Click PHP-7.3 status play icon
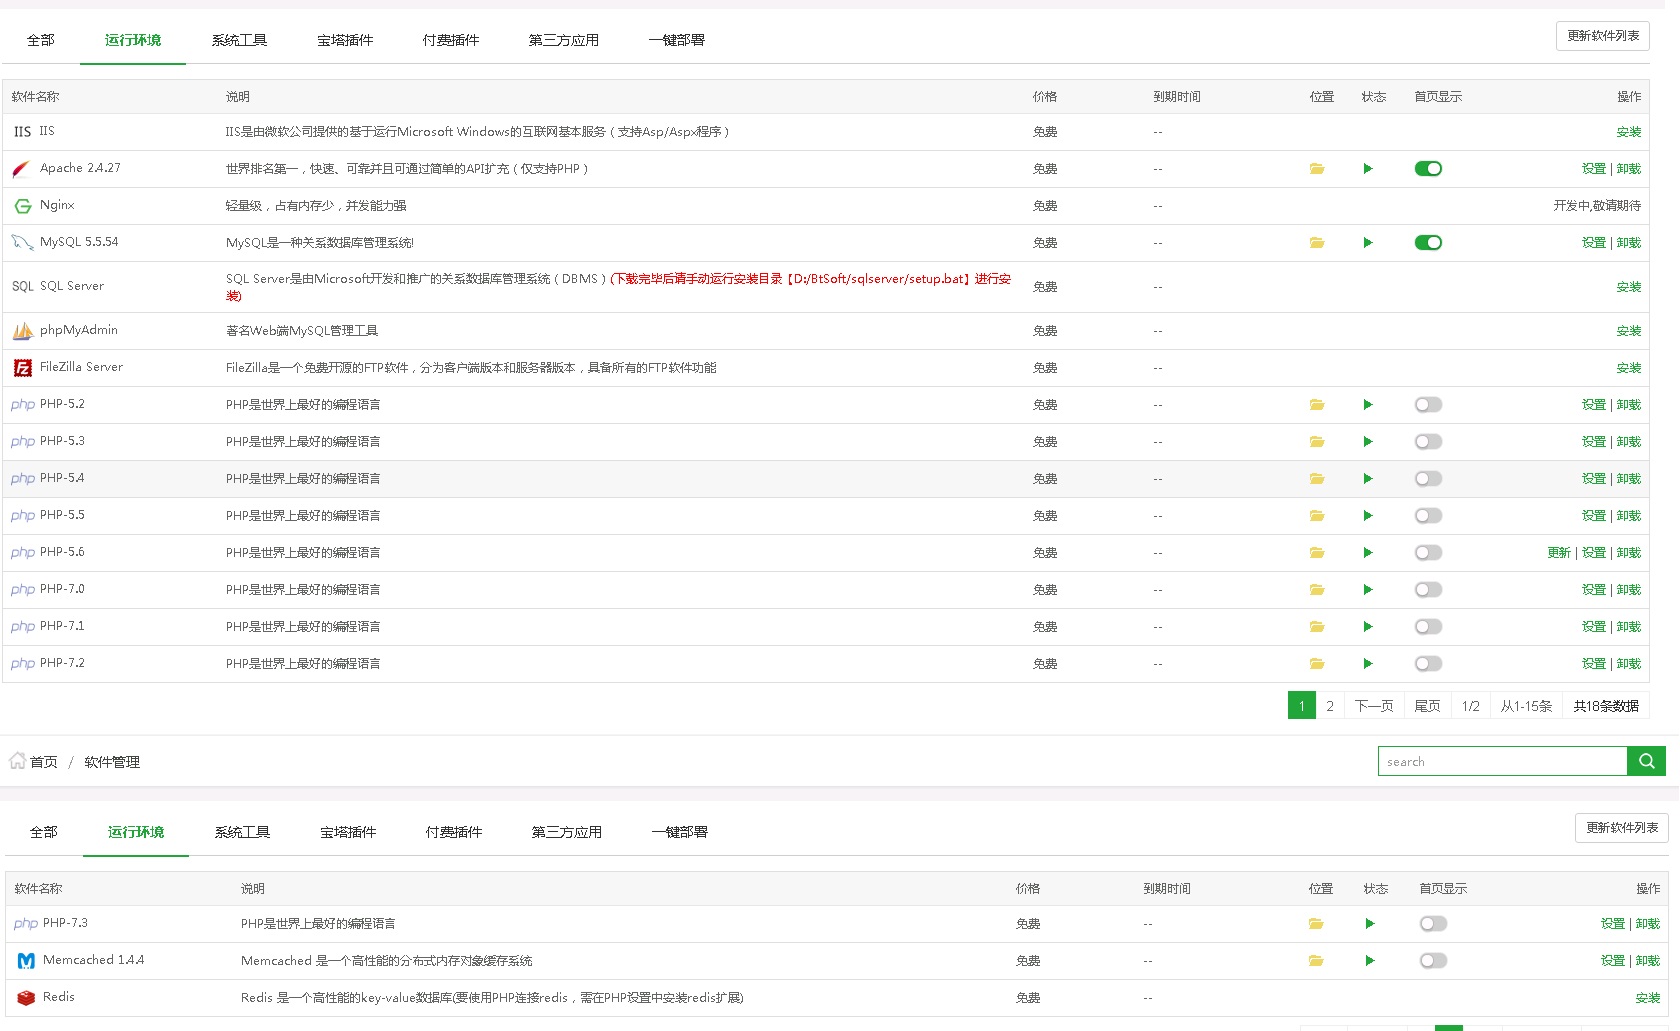The image size is (1680, 1031). pyautogui.click(x=1370, y=924)
